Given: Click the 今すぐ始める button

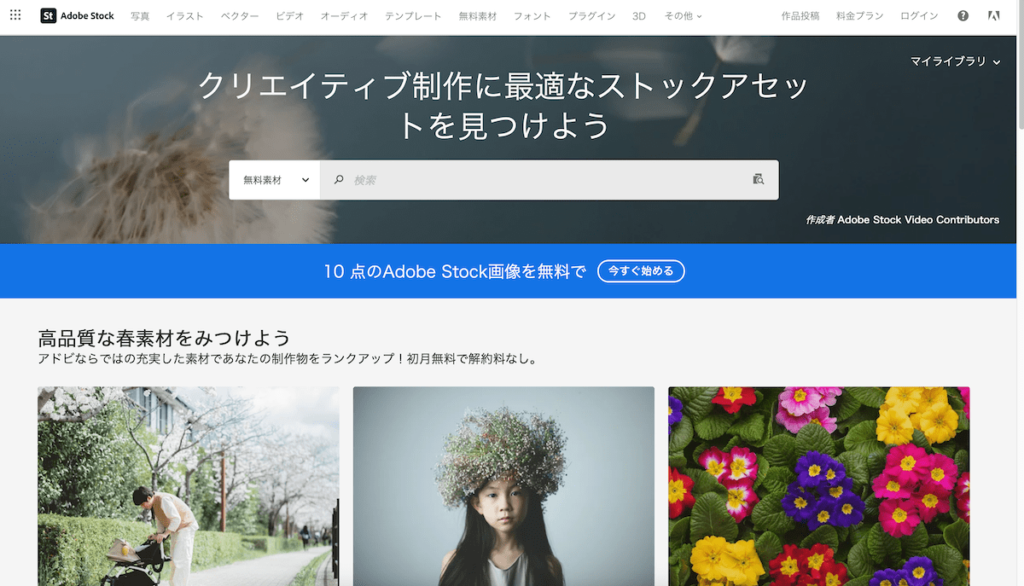Looking at the screenshot, I should pos(640,270).
